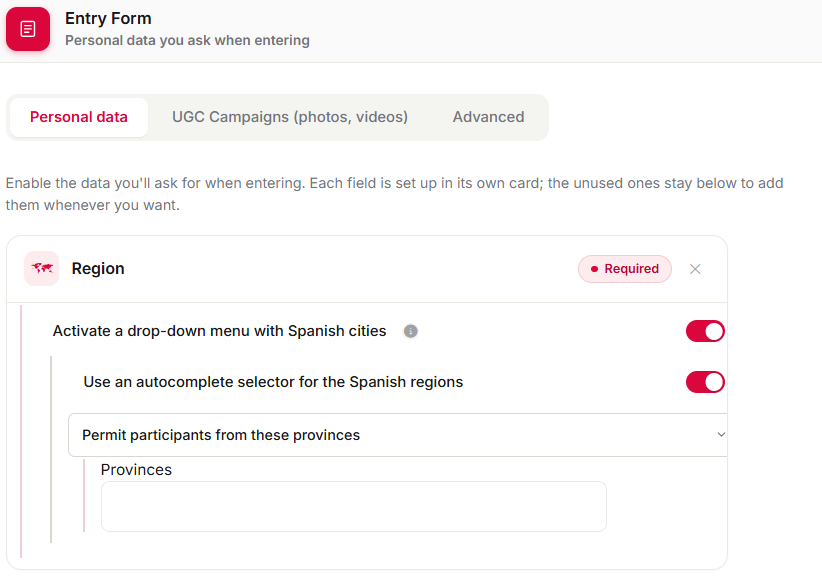Open the Permit participants from these provinces dropdown
Viewport: 822px width, 584px height.
pos(397,435)
